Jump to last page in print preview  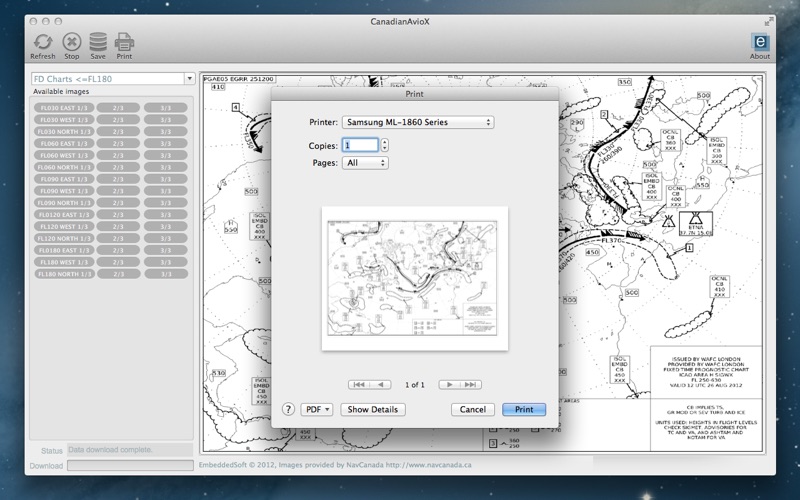[471, 385]
